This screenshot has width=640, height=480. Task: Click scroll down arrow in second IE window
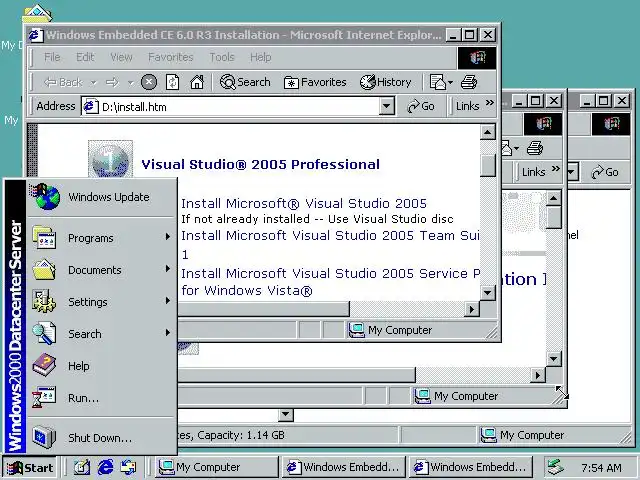coord(554,359)
